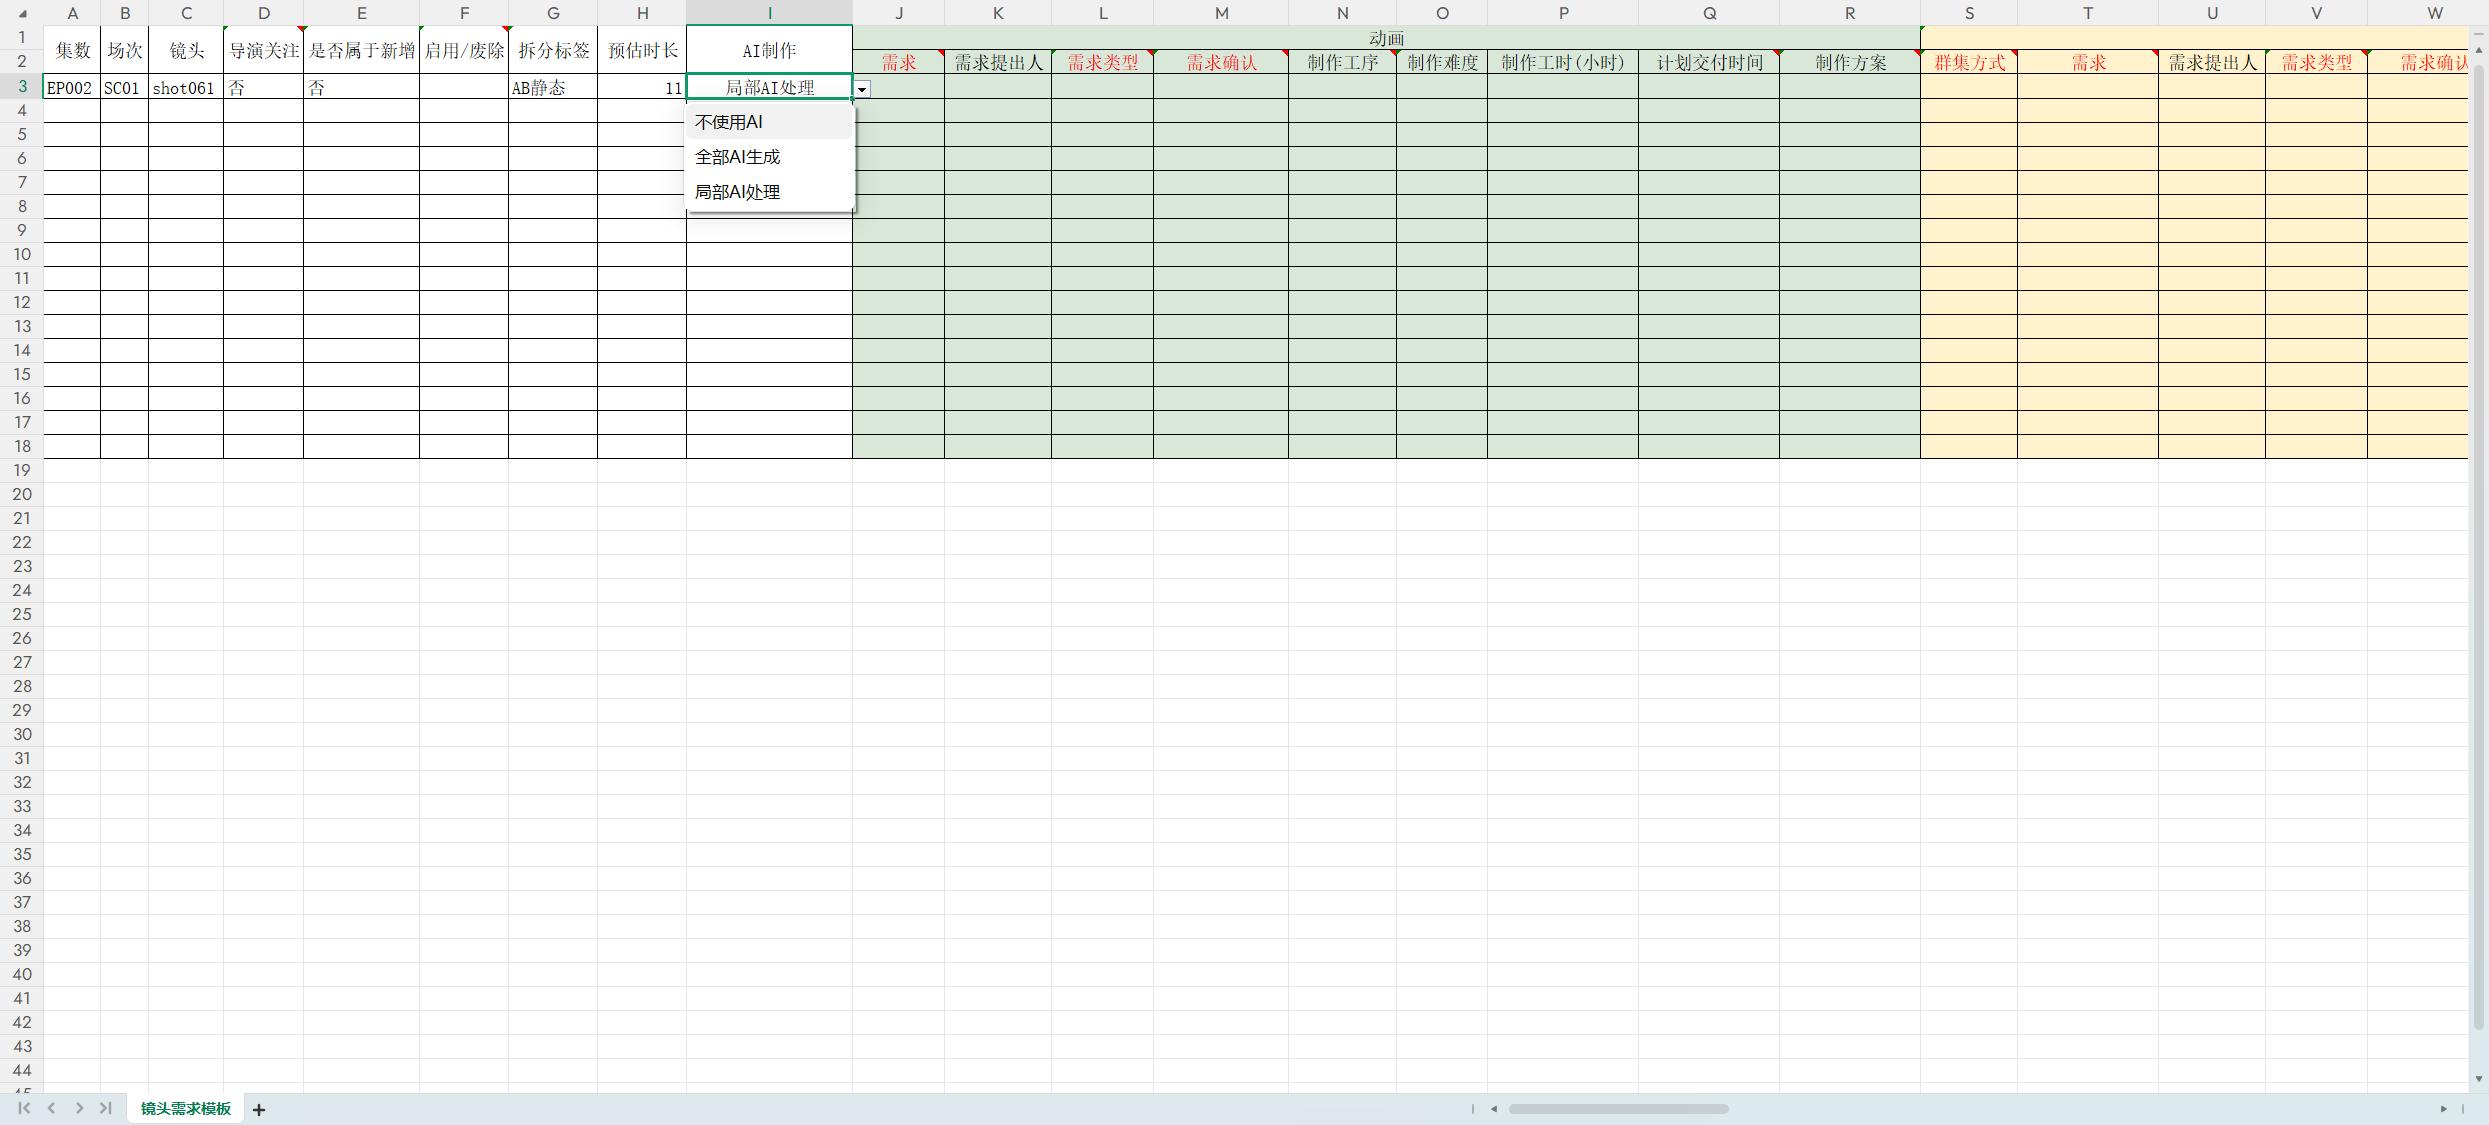Jump to the first sheet tab
This screenshot has width=2489, height=1125.
tap(24, 1108)
